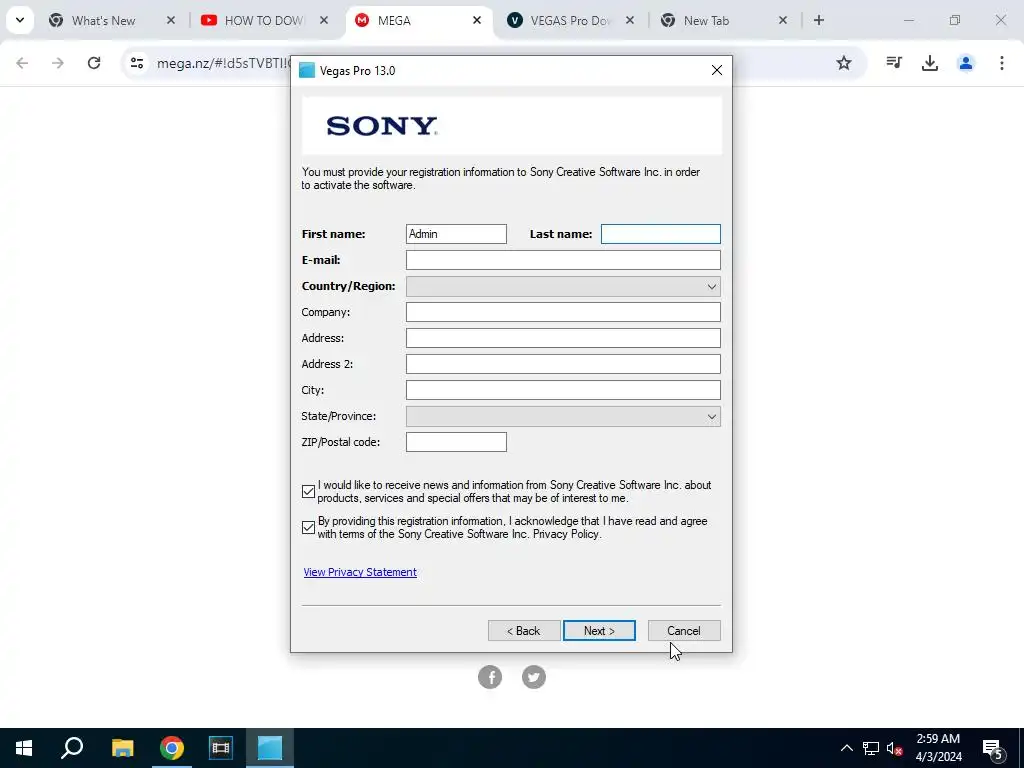Image resolution: width=1024 pixels, height=768 pixels.
Task: Focus the Address field
Action: 563,338
